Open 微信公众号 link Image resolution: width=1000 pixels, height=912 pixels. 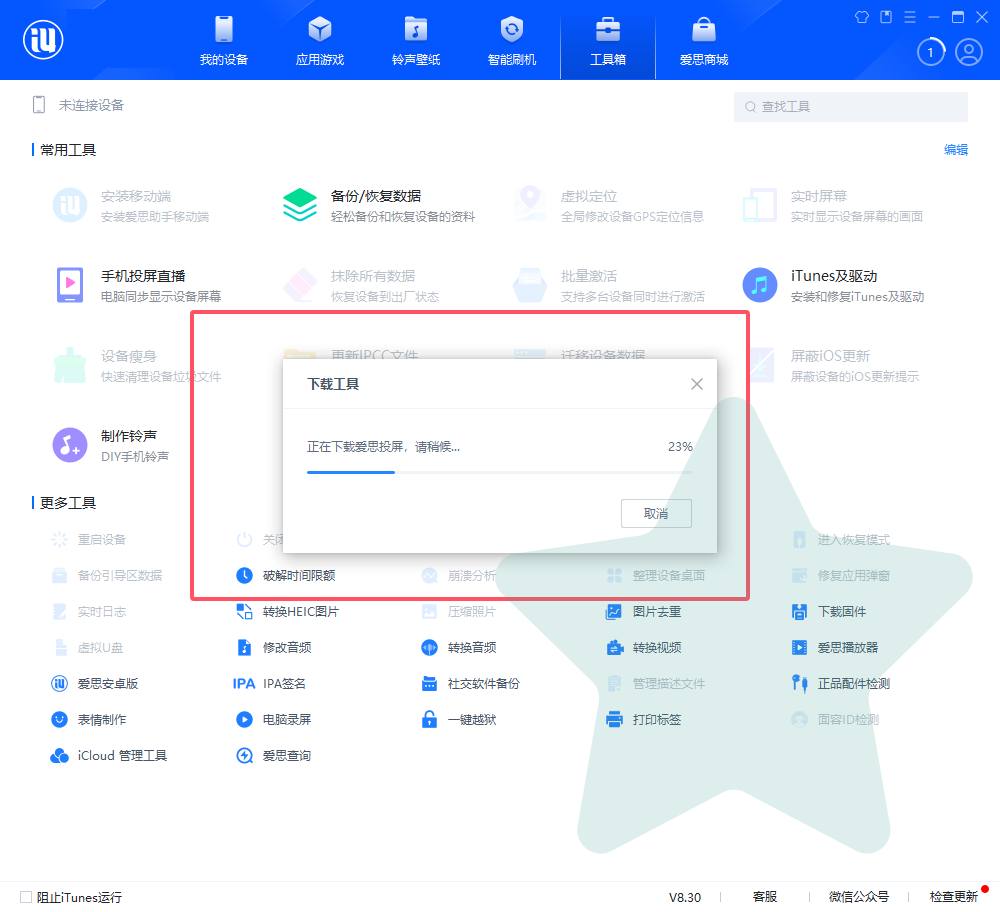858,897
